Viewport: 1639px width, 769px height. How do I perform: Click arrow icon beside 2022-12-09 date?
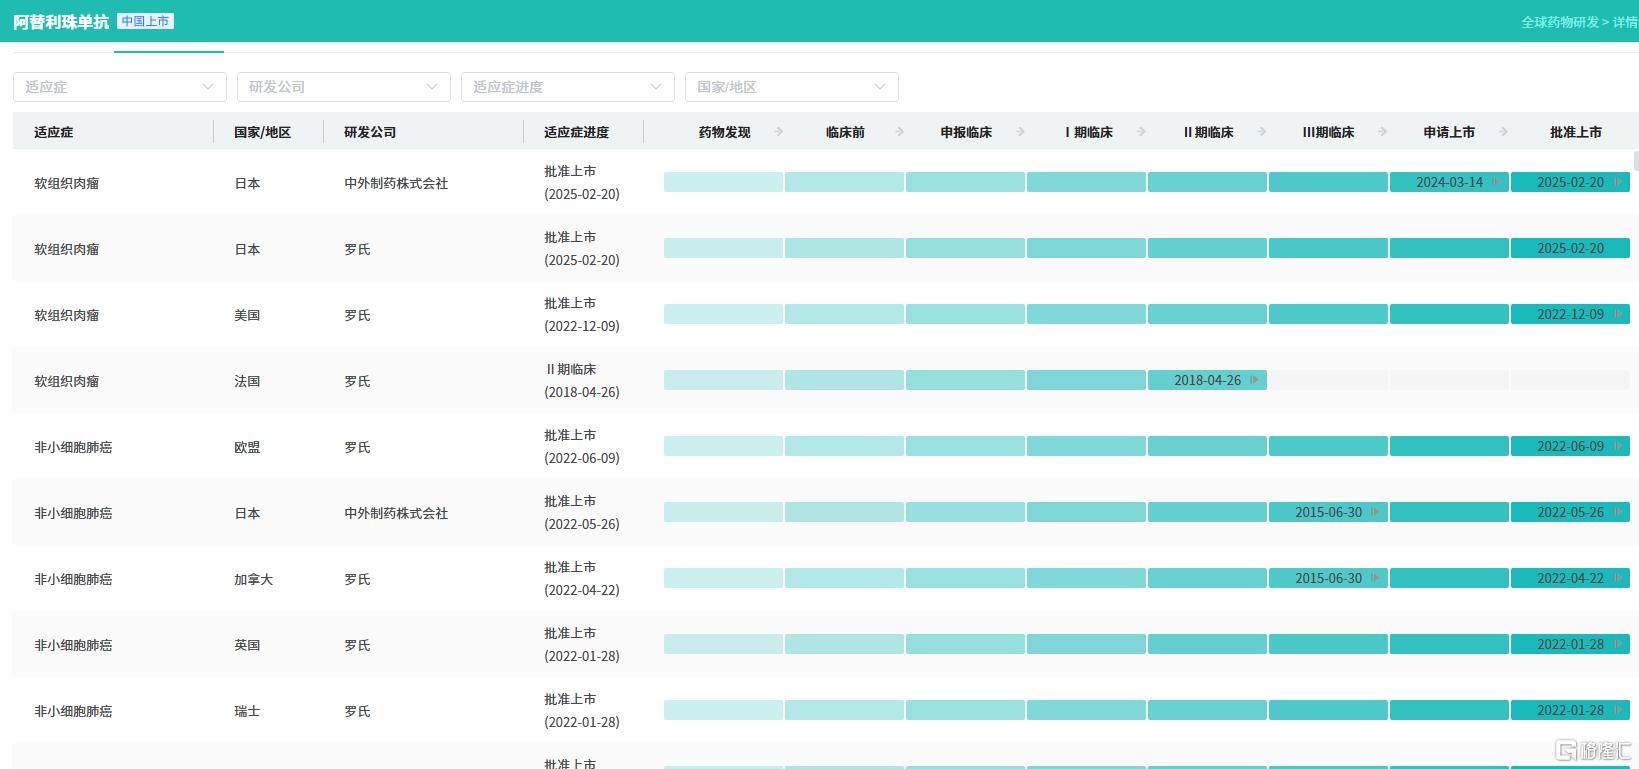coord(1617,314)
